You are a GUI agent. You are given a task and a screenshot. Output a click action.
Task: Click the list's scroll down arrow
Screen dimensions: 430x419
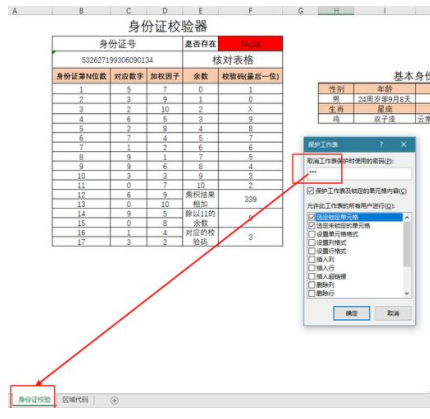tap(407, 293)
